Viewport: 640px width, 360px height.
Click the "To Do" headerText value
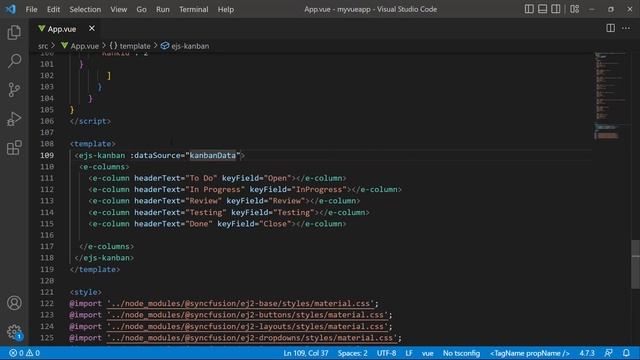pyautogui.click(x=201, y=178)
